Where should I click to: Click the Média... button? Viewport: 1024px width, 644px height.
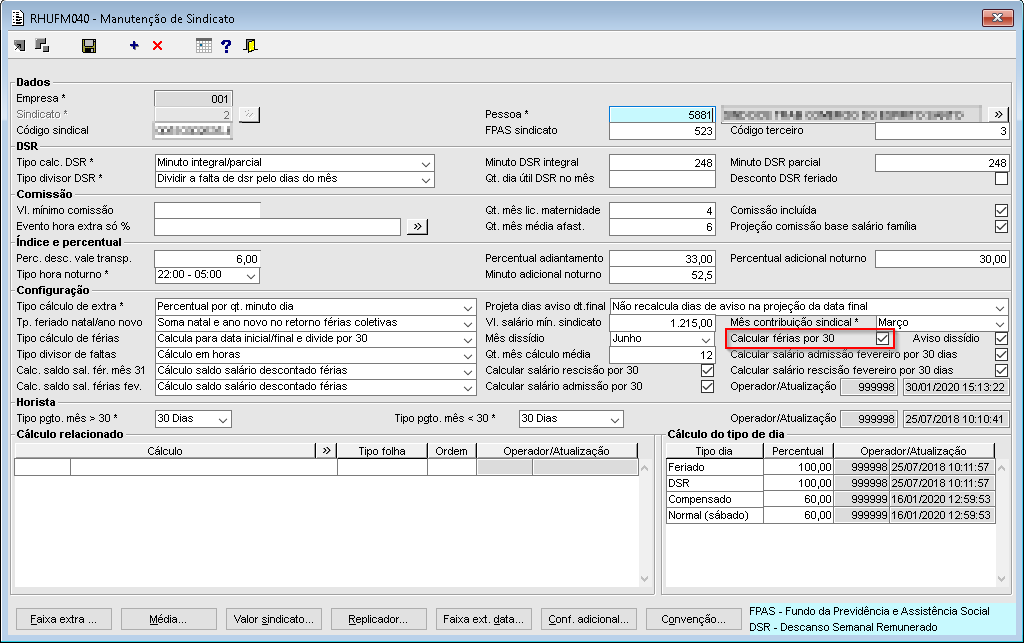tap(168, 619)
